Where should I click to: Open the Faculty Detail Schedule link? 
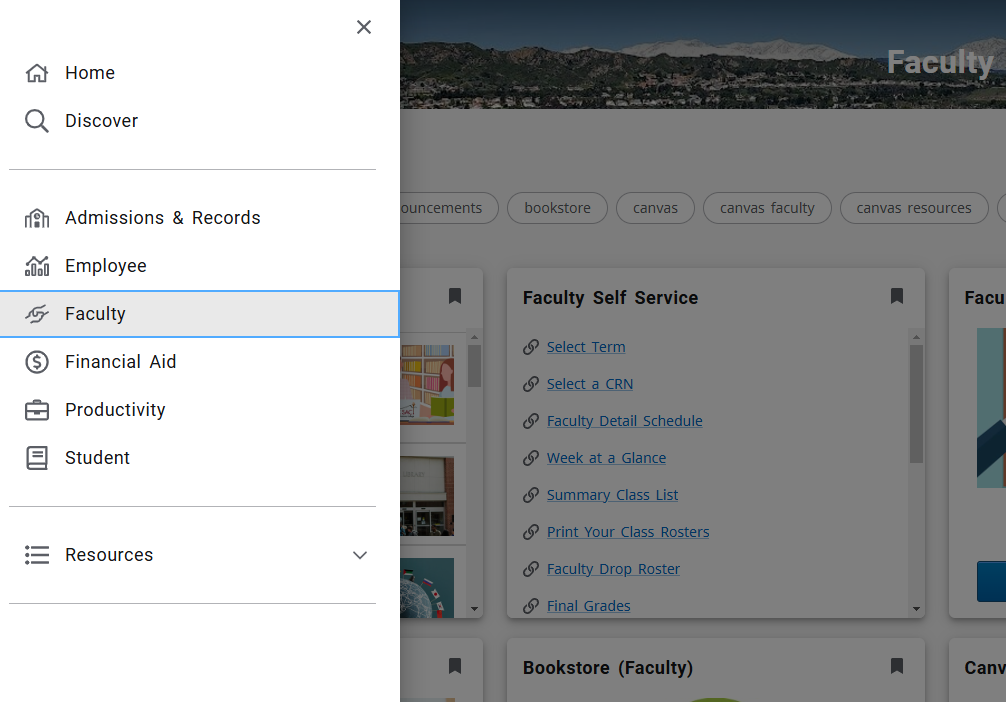point(624,421)
